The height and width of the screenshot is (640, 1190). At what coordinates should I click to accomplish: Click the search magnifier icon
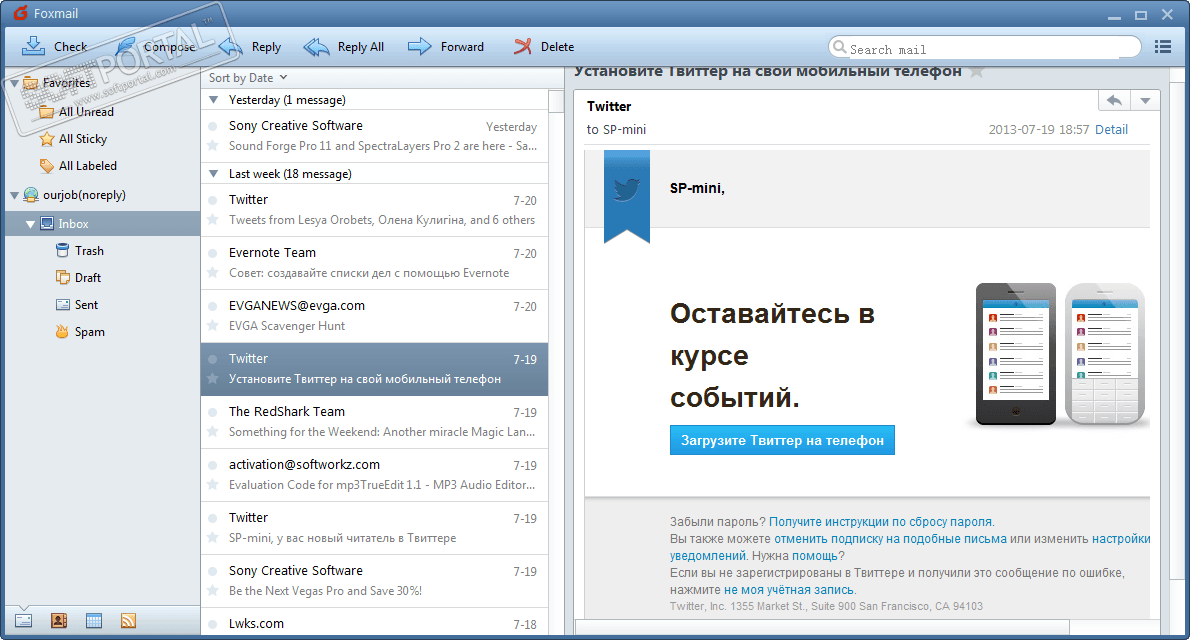pos(839,47)
